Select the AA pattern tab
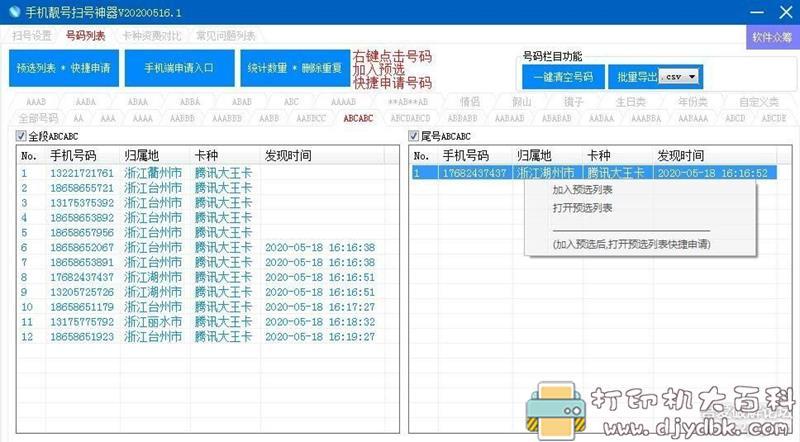 point(78,118)
